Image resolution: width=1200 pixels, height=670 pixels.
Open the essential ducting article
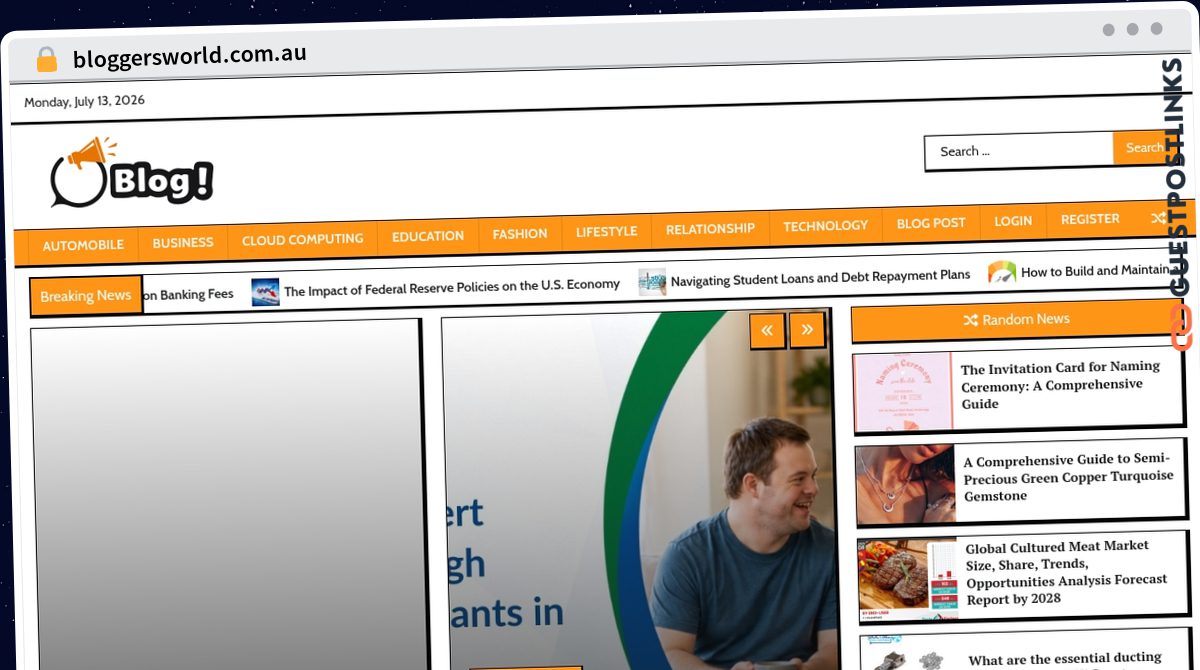(x=1065, y=660)
